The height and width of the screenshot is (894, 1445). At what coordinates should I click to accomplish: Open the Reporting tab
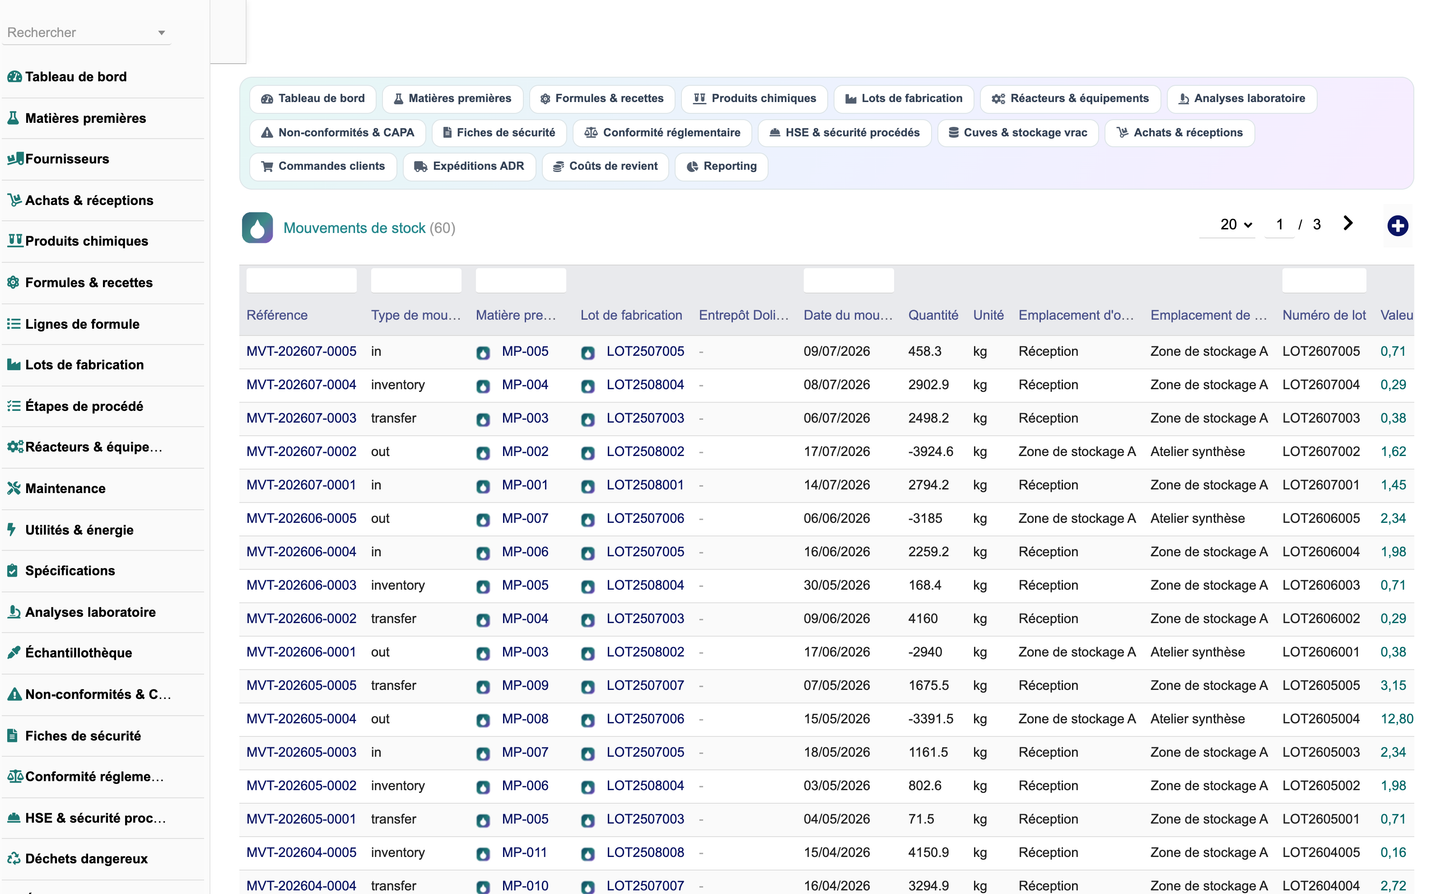[722, 167]
